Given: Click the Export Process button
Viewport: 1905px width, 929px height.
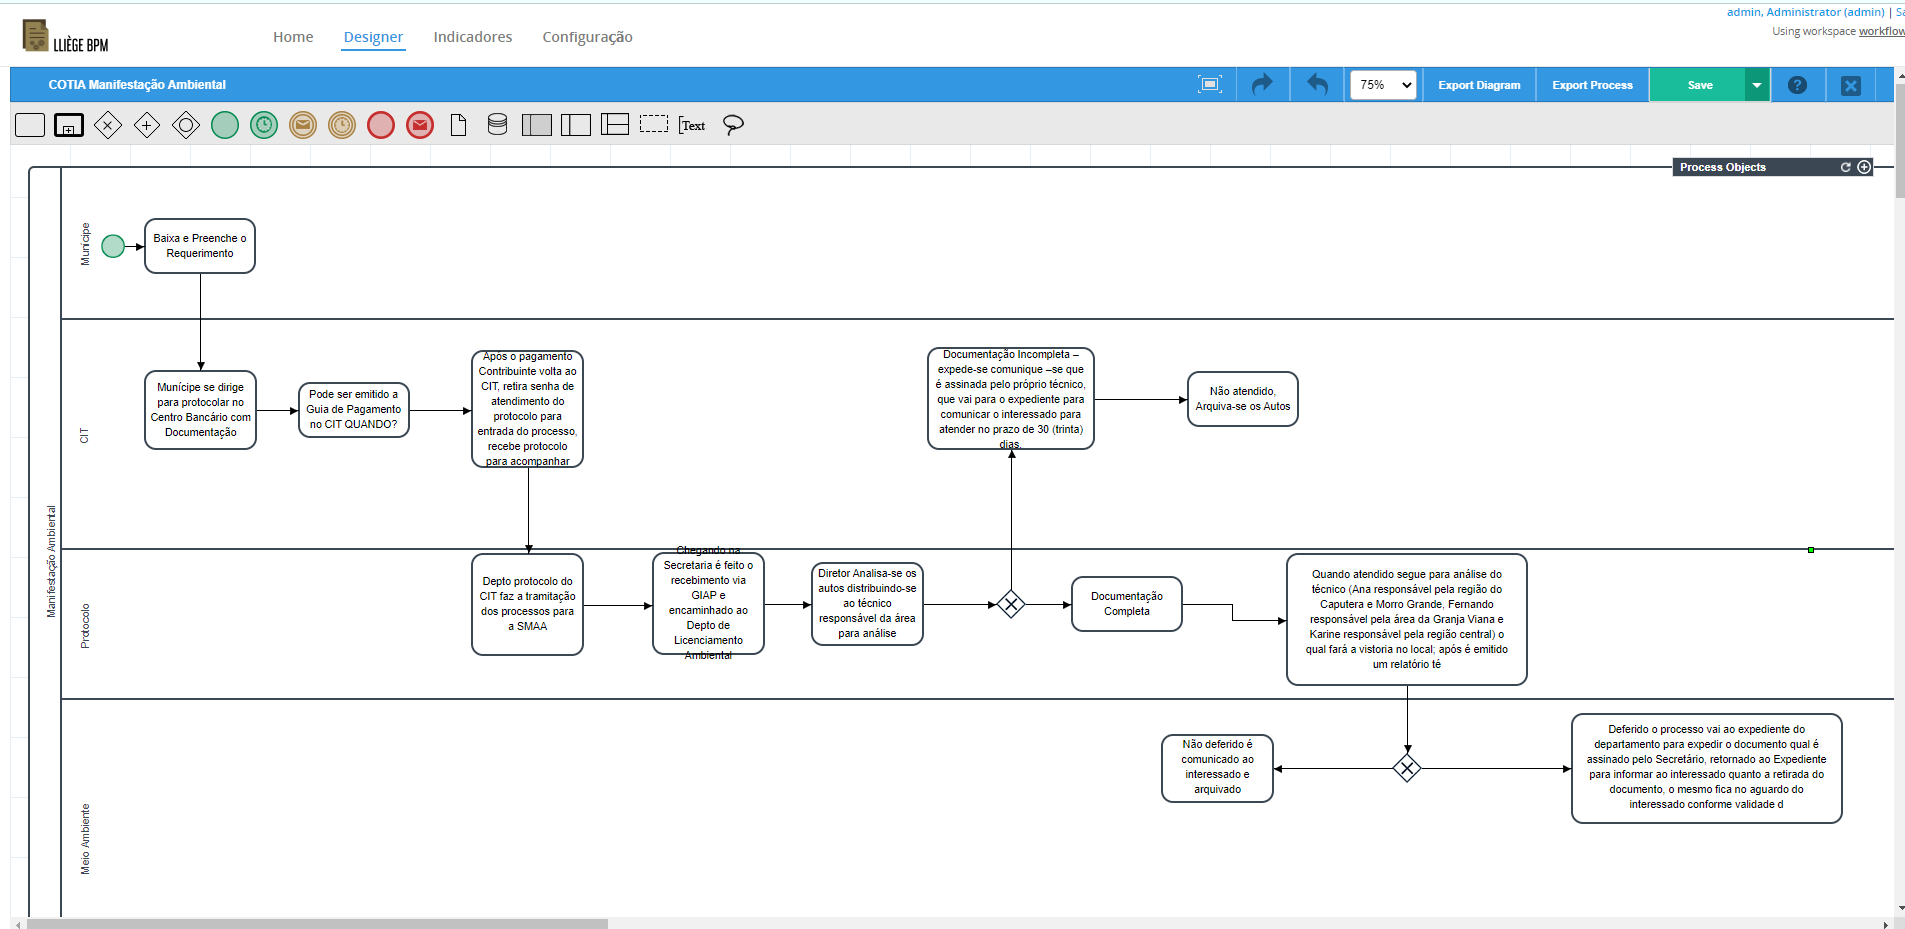Looking at the screenshot, I should point(1592,85).
